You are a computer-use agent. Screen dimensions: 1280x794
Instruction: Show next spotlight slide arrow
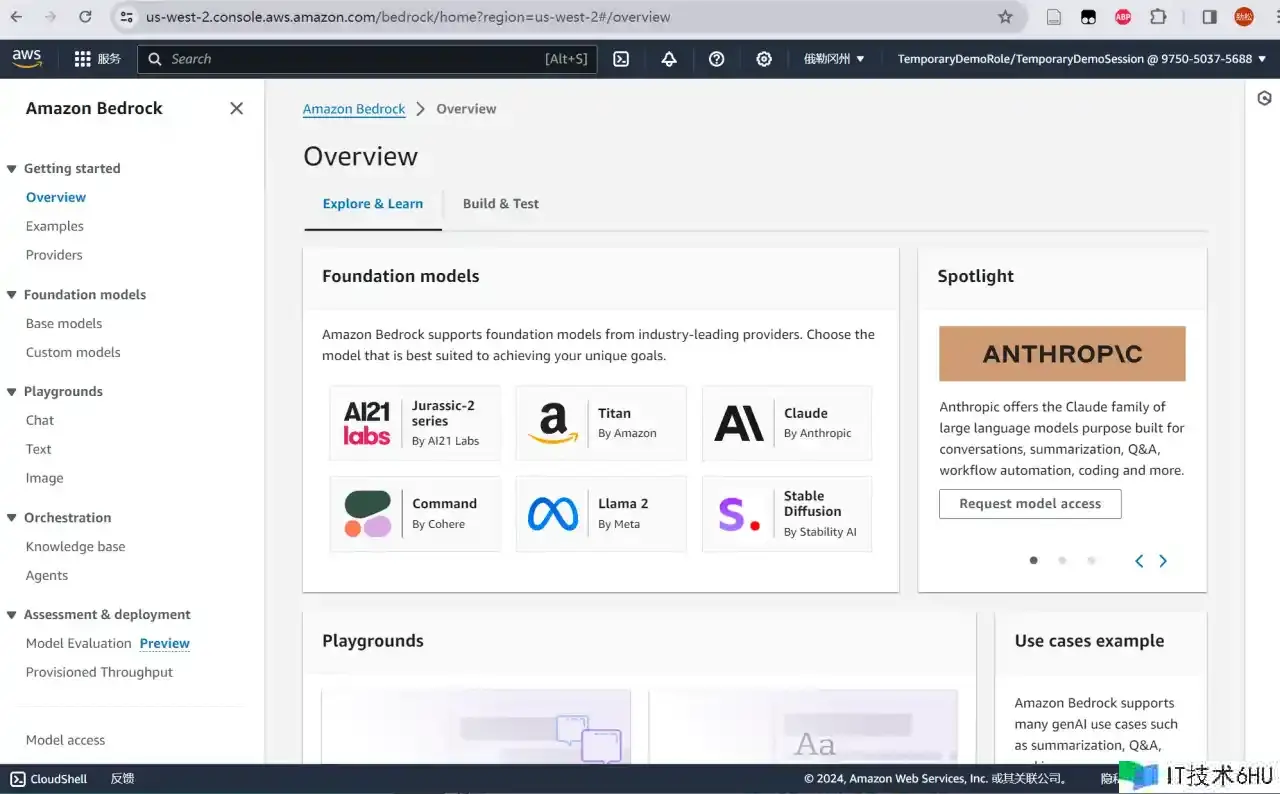click(x=1163, y=561)
